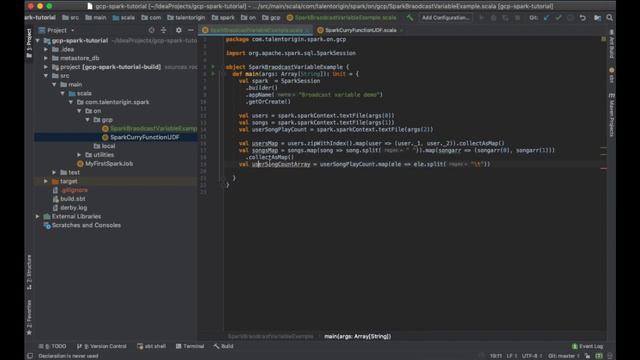Expand the .idea folder
Image resolution: width=640 pixels, height=360 pixels.
pyautogui.click(x=46, y=49)
